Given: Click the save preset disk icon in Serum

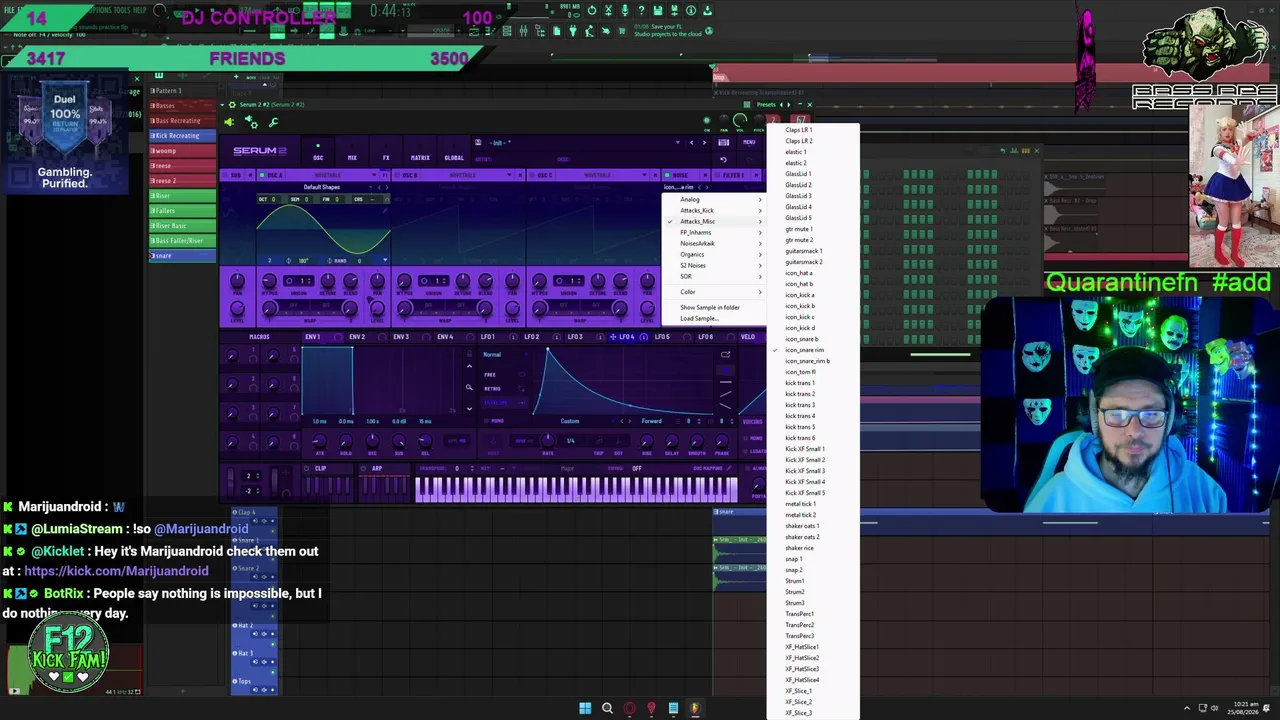Looking at the screenshot, I should 478,142.
